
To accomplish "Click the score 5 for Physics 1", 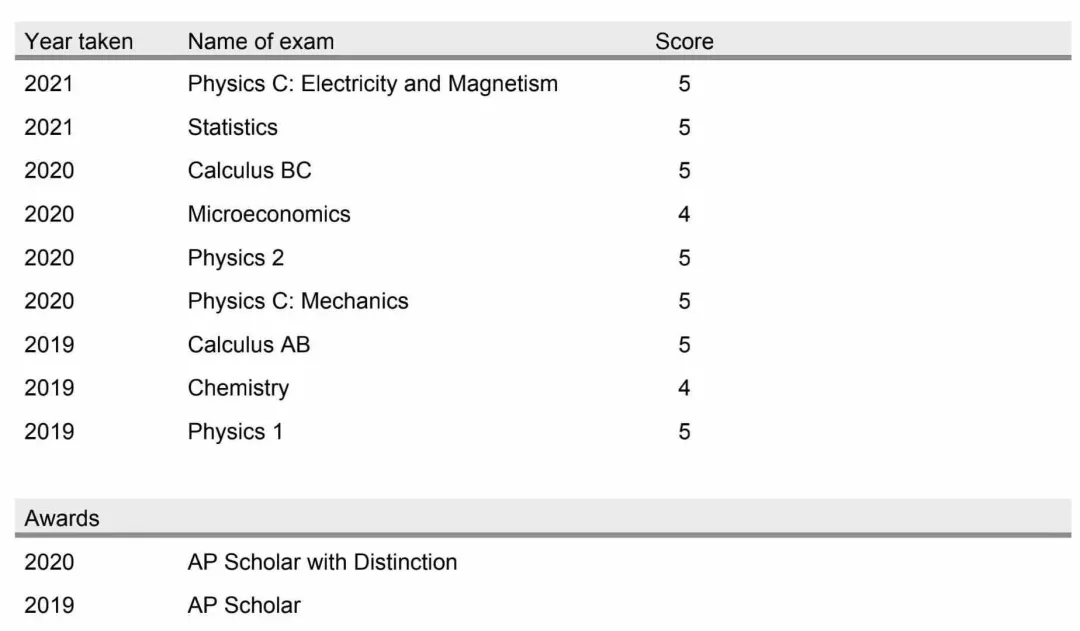I will point(684,431).
